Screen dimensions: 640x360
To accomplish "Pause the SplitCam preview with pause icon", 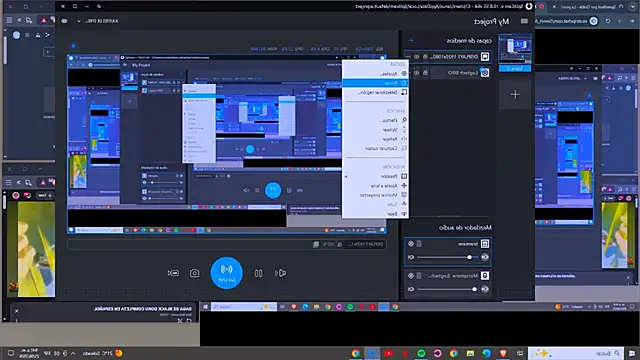I will click(258, 273).
